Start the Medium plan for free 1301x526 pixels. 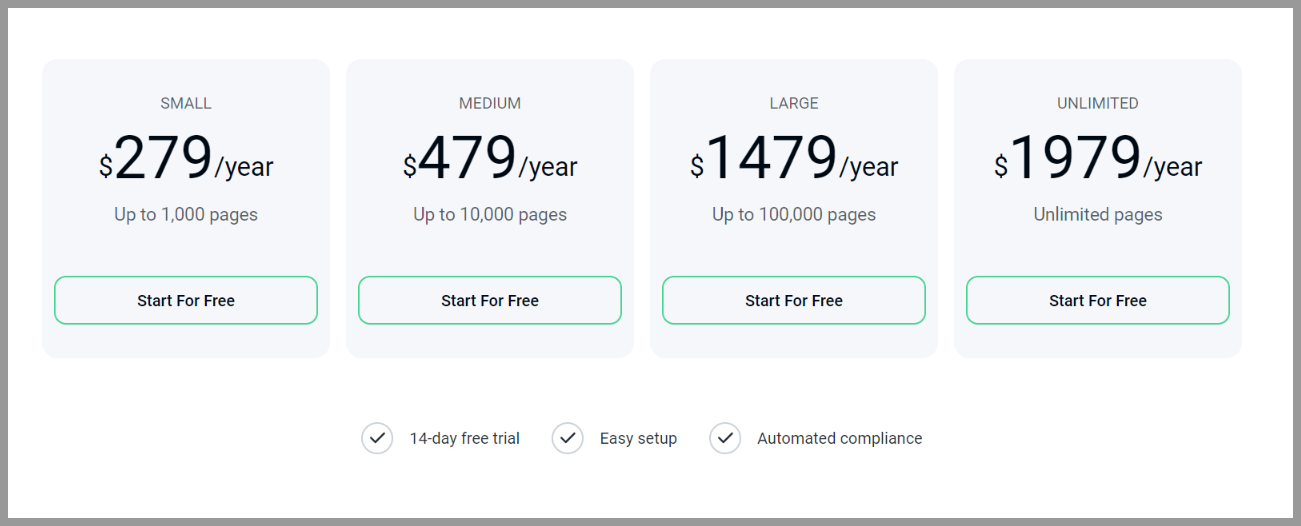pos(490,300)
